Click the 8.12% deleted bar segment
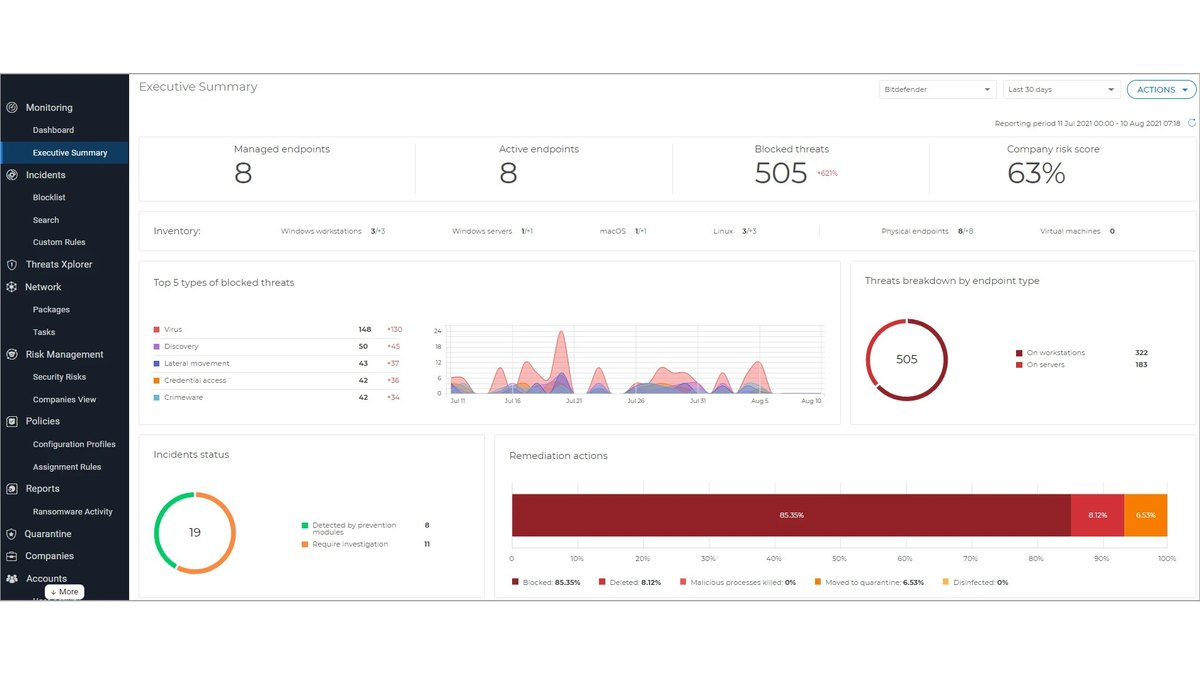1200x675 pixels. [1097, 515]
